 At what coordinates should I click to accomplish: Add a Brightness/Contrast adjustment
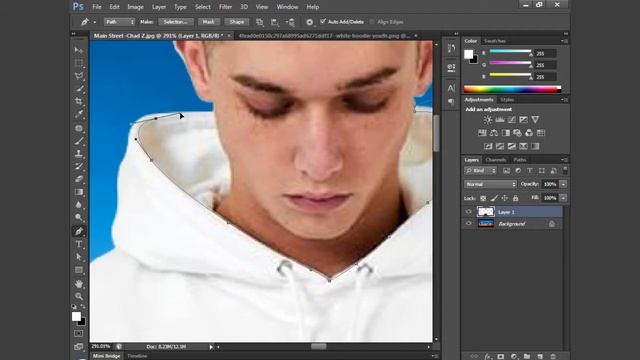(x=488, y=120)
